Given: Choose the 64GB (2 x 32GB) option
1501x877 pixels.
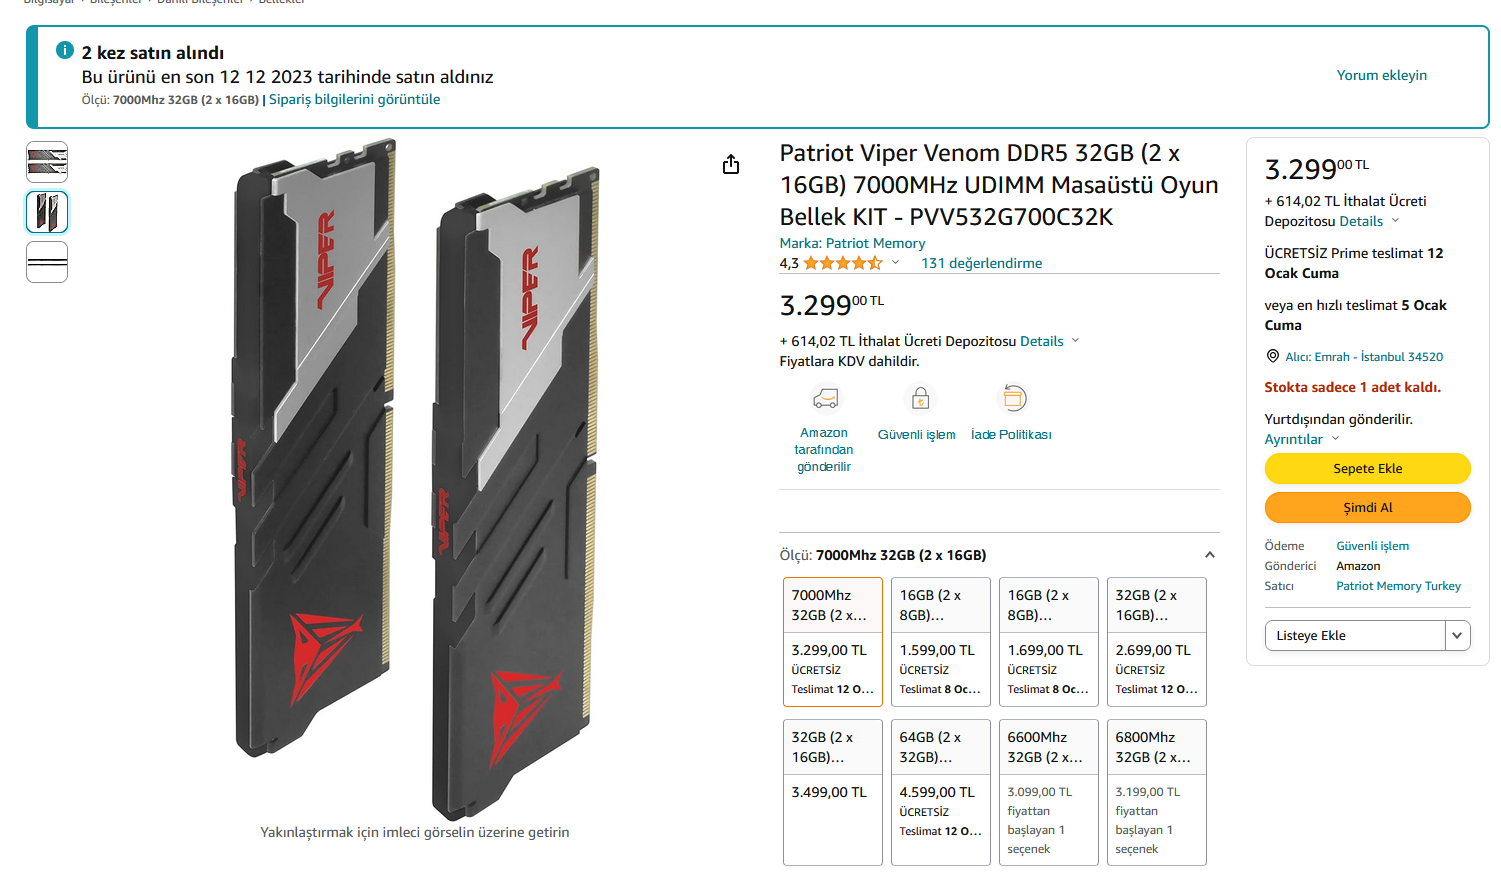Looking at the screenshot, I should 941,792.
